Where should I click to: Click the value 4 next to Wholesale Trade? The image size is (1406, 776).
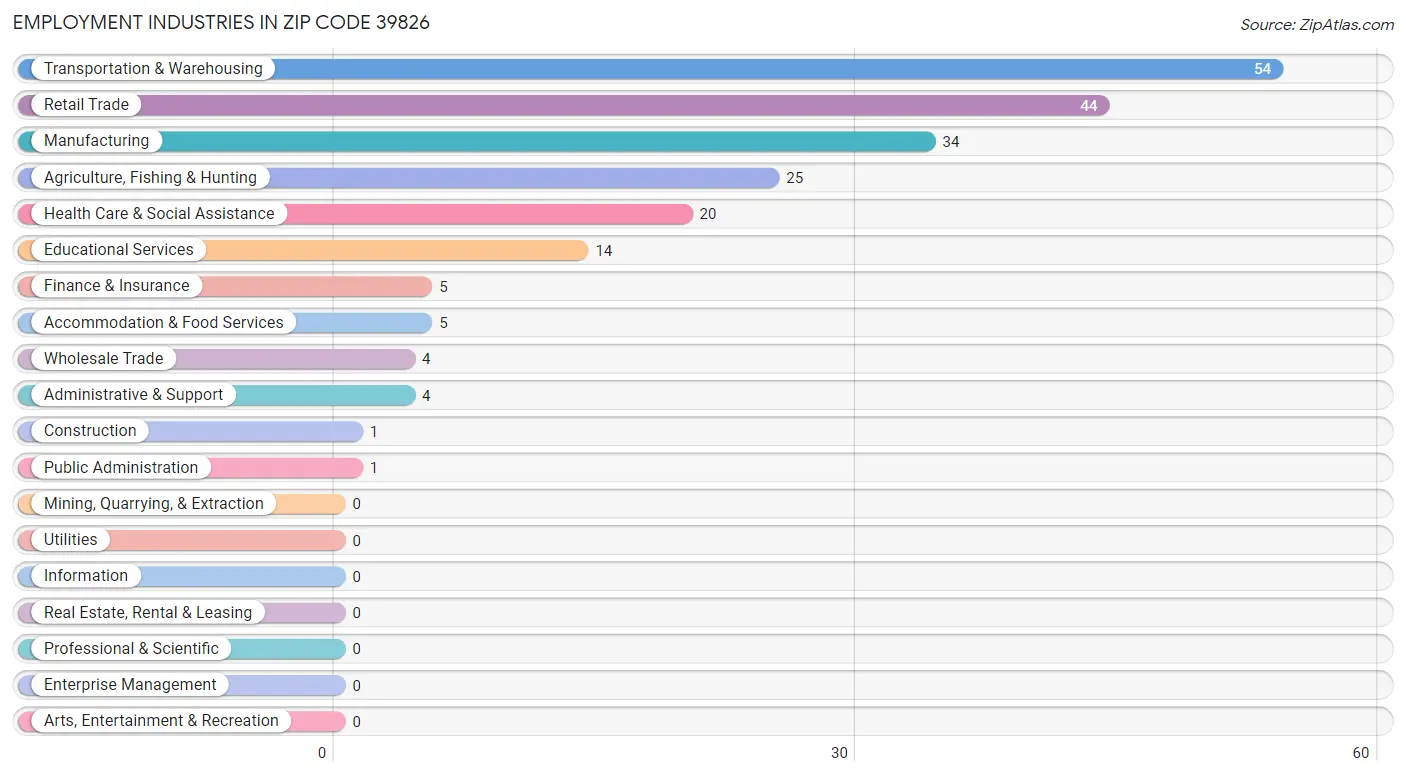point(426,359)
